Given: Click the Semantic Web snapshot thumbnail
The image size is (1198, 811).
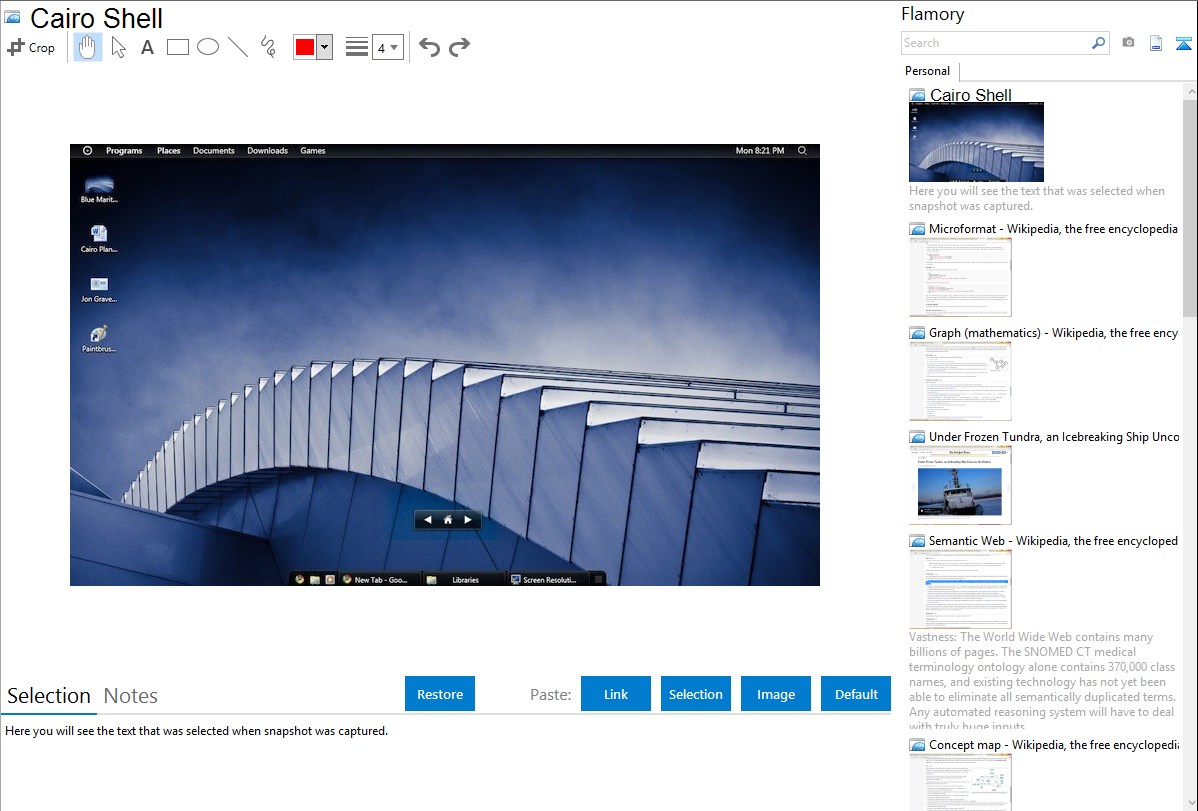Looking at the screenshot, I should (960, 589).
